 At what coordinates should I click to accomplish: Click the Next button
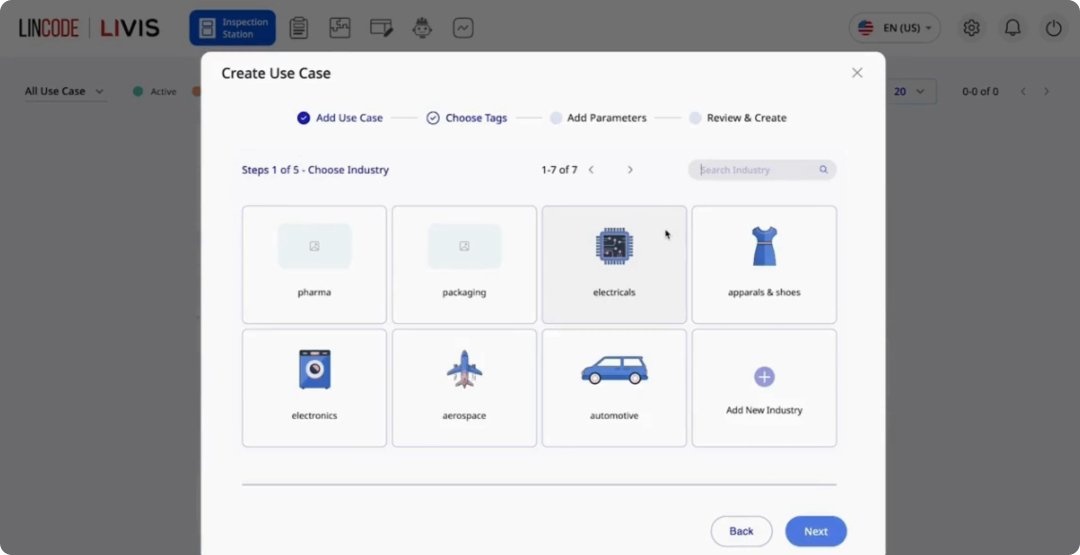[x=815, y=531]
